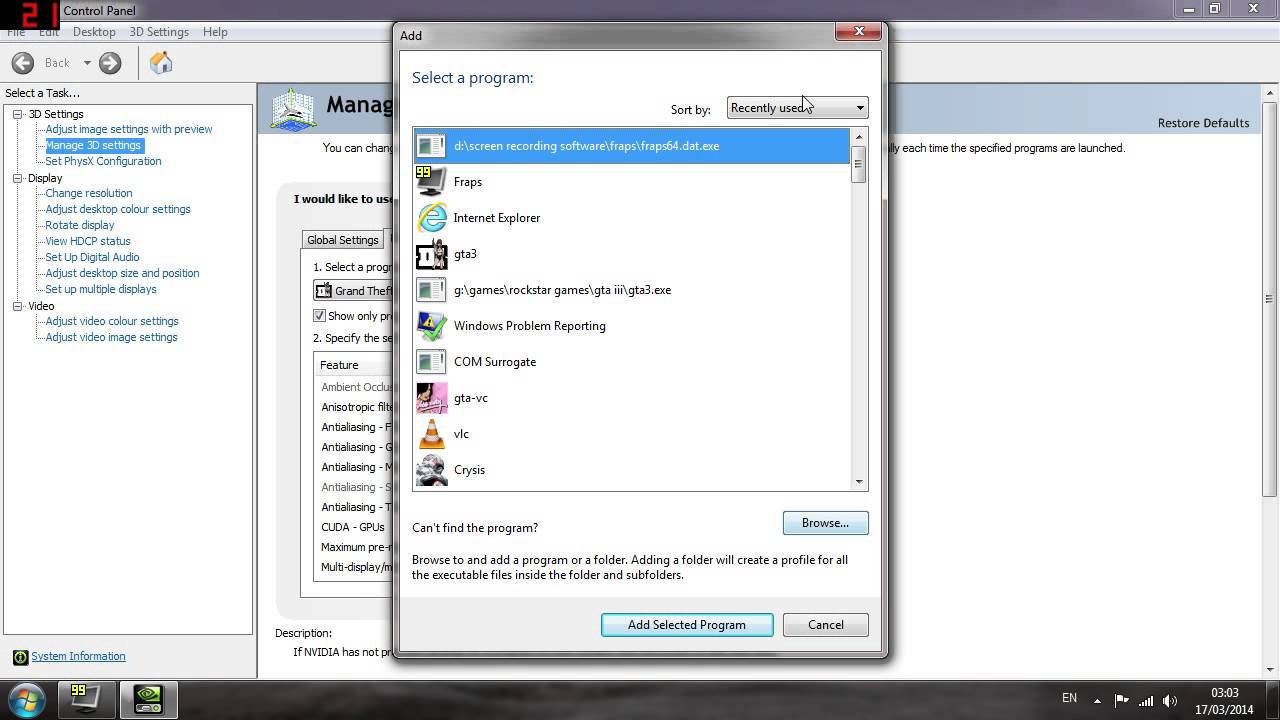
Task: Open the File menu
Action: click(x=16, y=32)
